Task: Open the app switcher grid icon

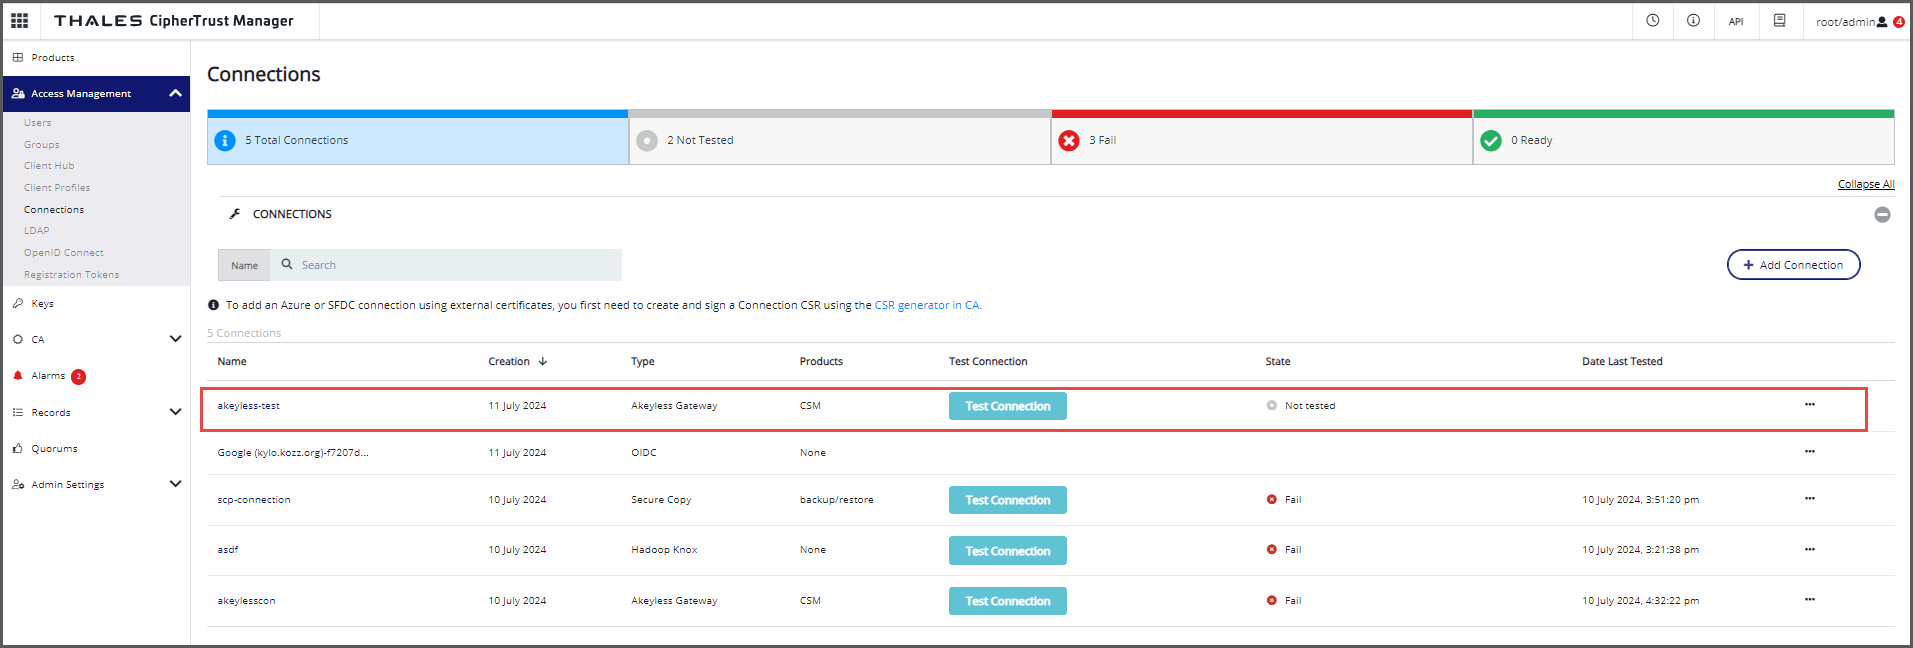Action: [x=19, y=20]
